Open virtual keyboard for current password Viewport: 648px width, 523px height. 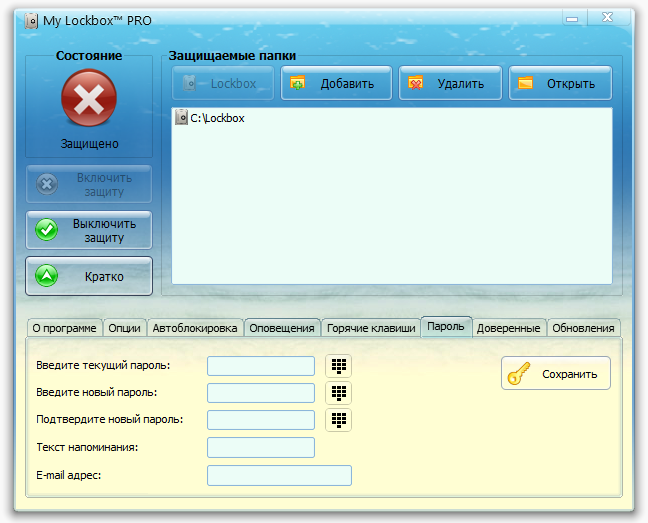(x=338, y=366)
